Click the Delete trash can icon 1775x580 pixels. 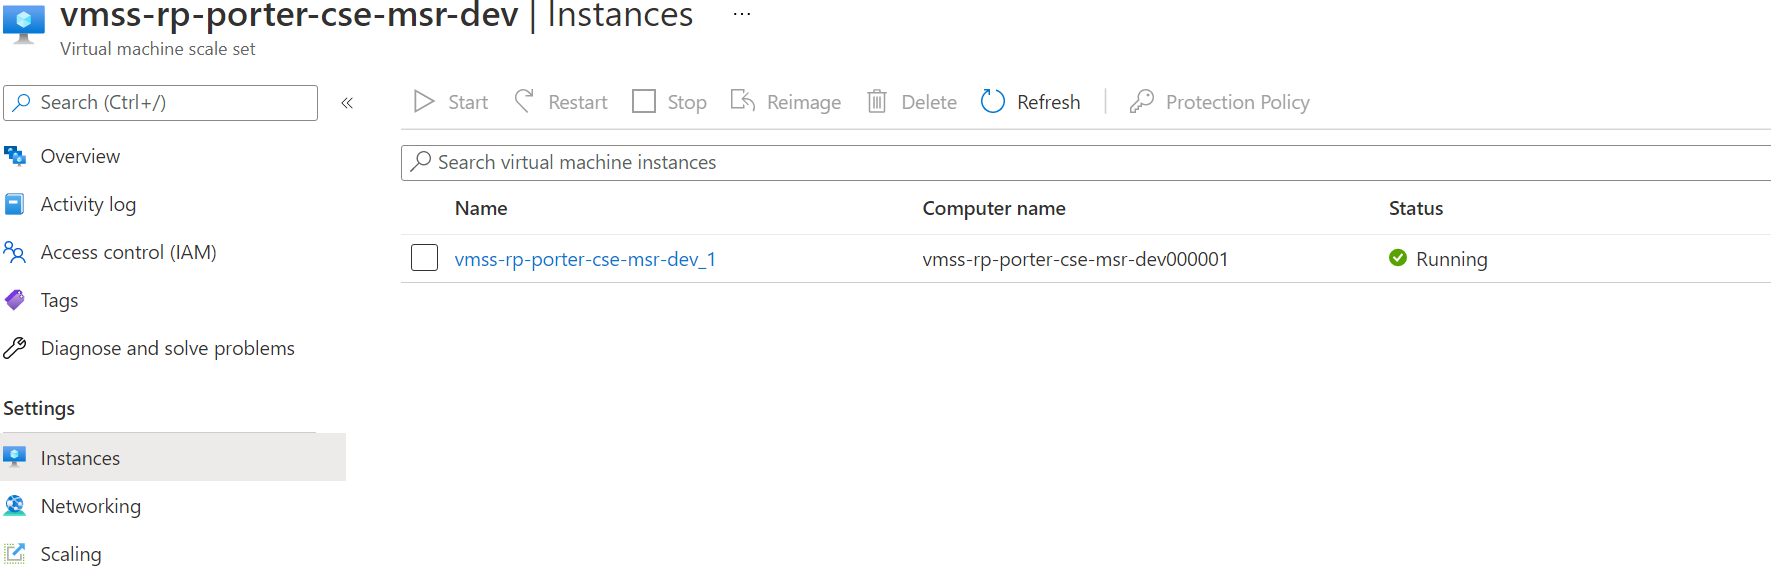tap(877, 101)
